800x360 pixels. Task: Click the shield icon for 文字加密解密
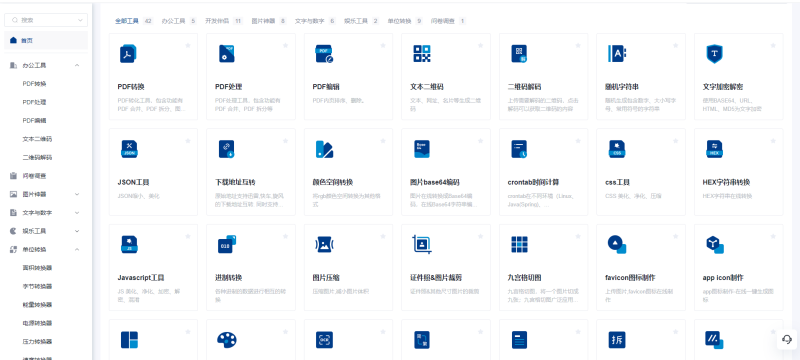(714, 54)
